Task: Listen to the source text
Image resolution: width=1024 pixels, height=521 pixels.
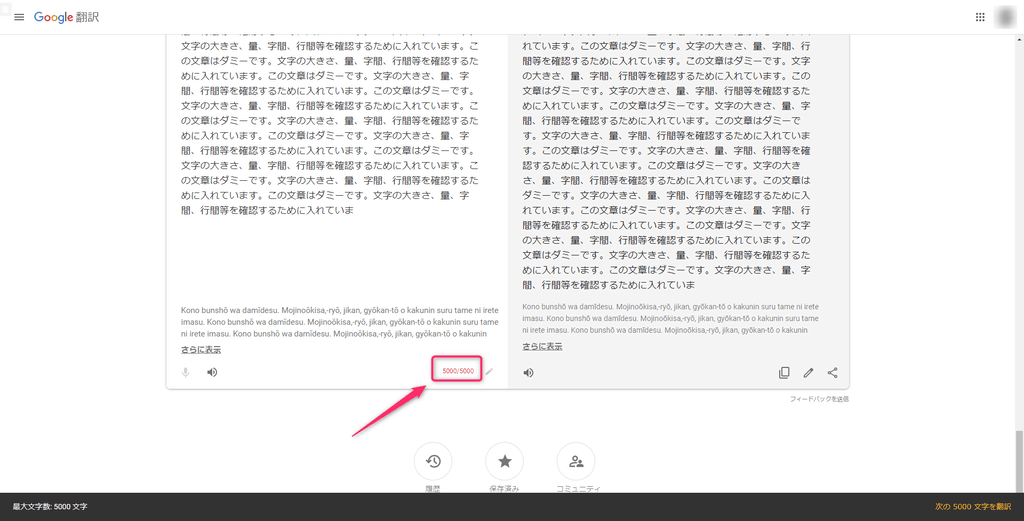Action: click(212, 373)
